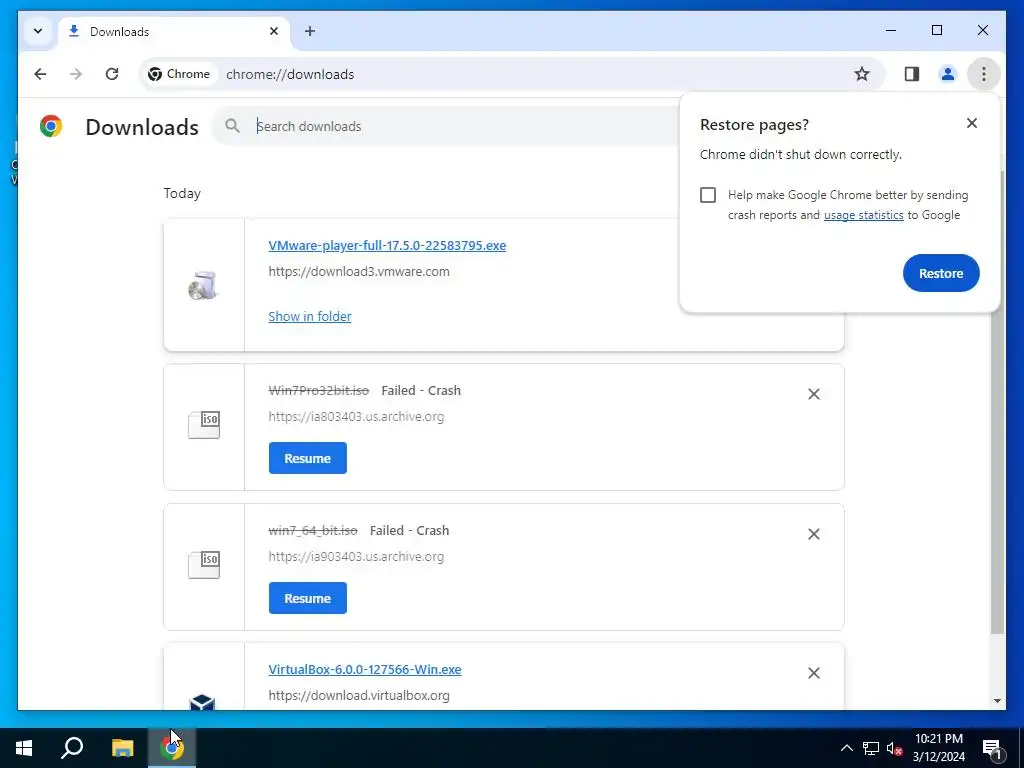
Task: Open a new tab
Action: (310, 31)
